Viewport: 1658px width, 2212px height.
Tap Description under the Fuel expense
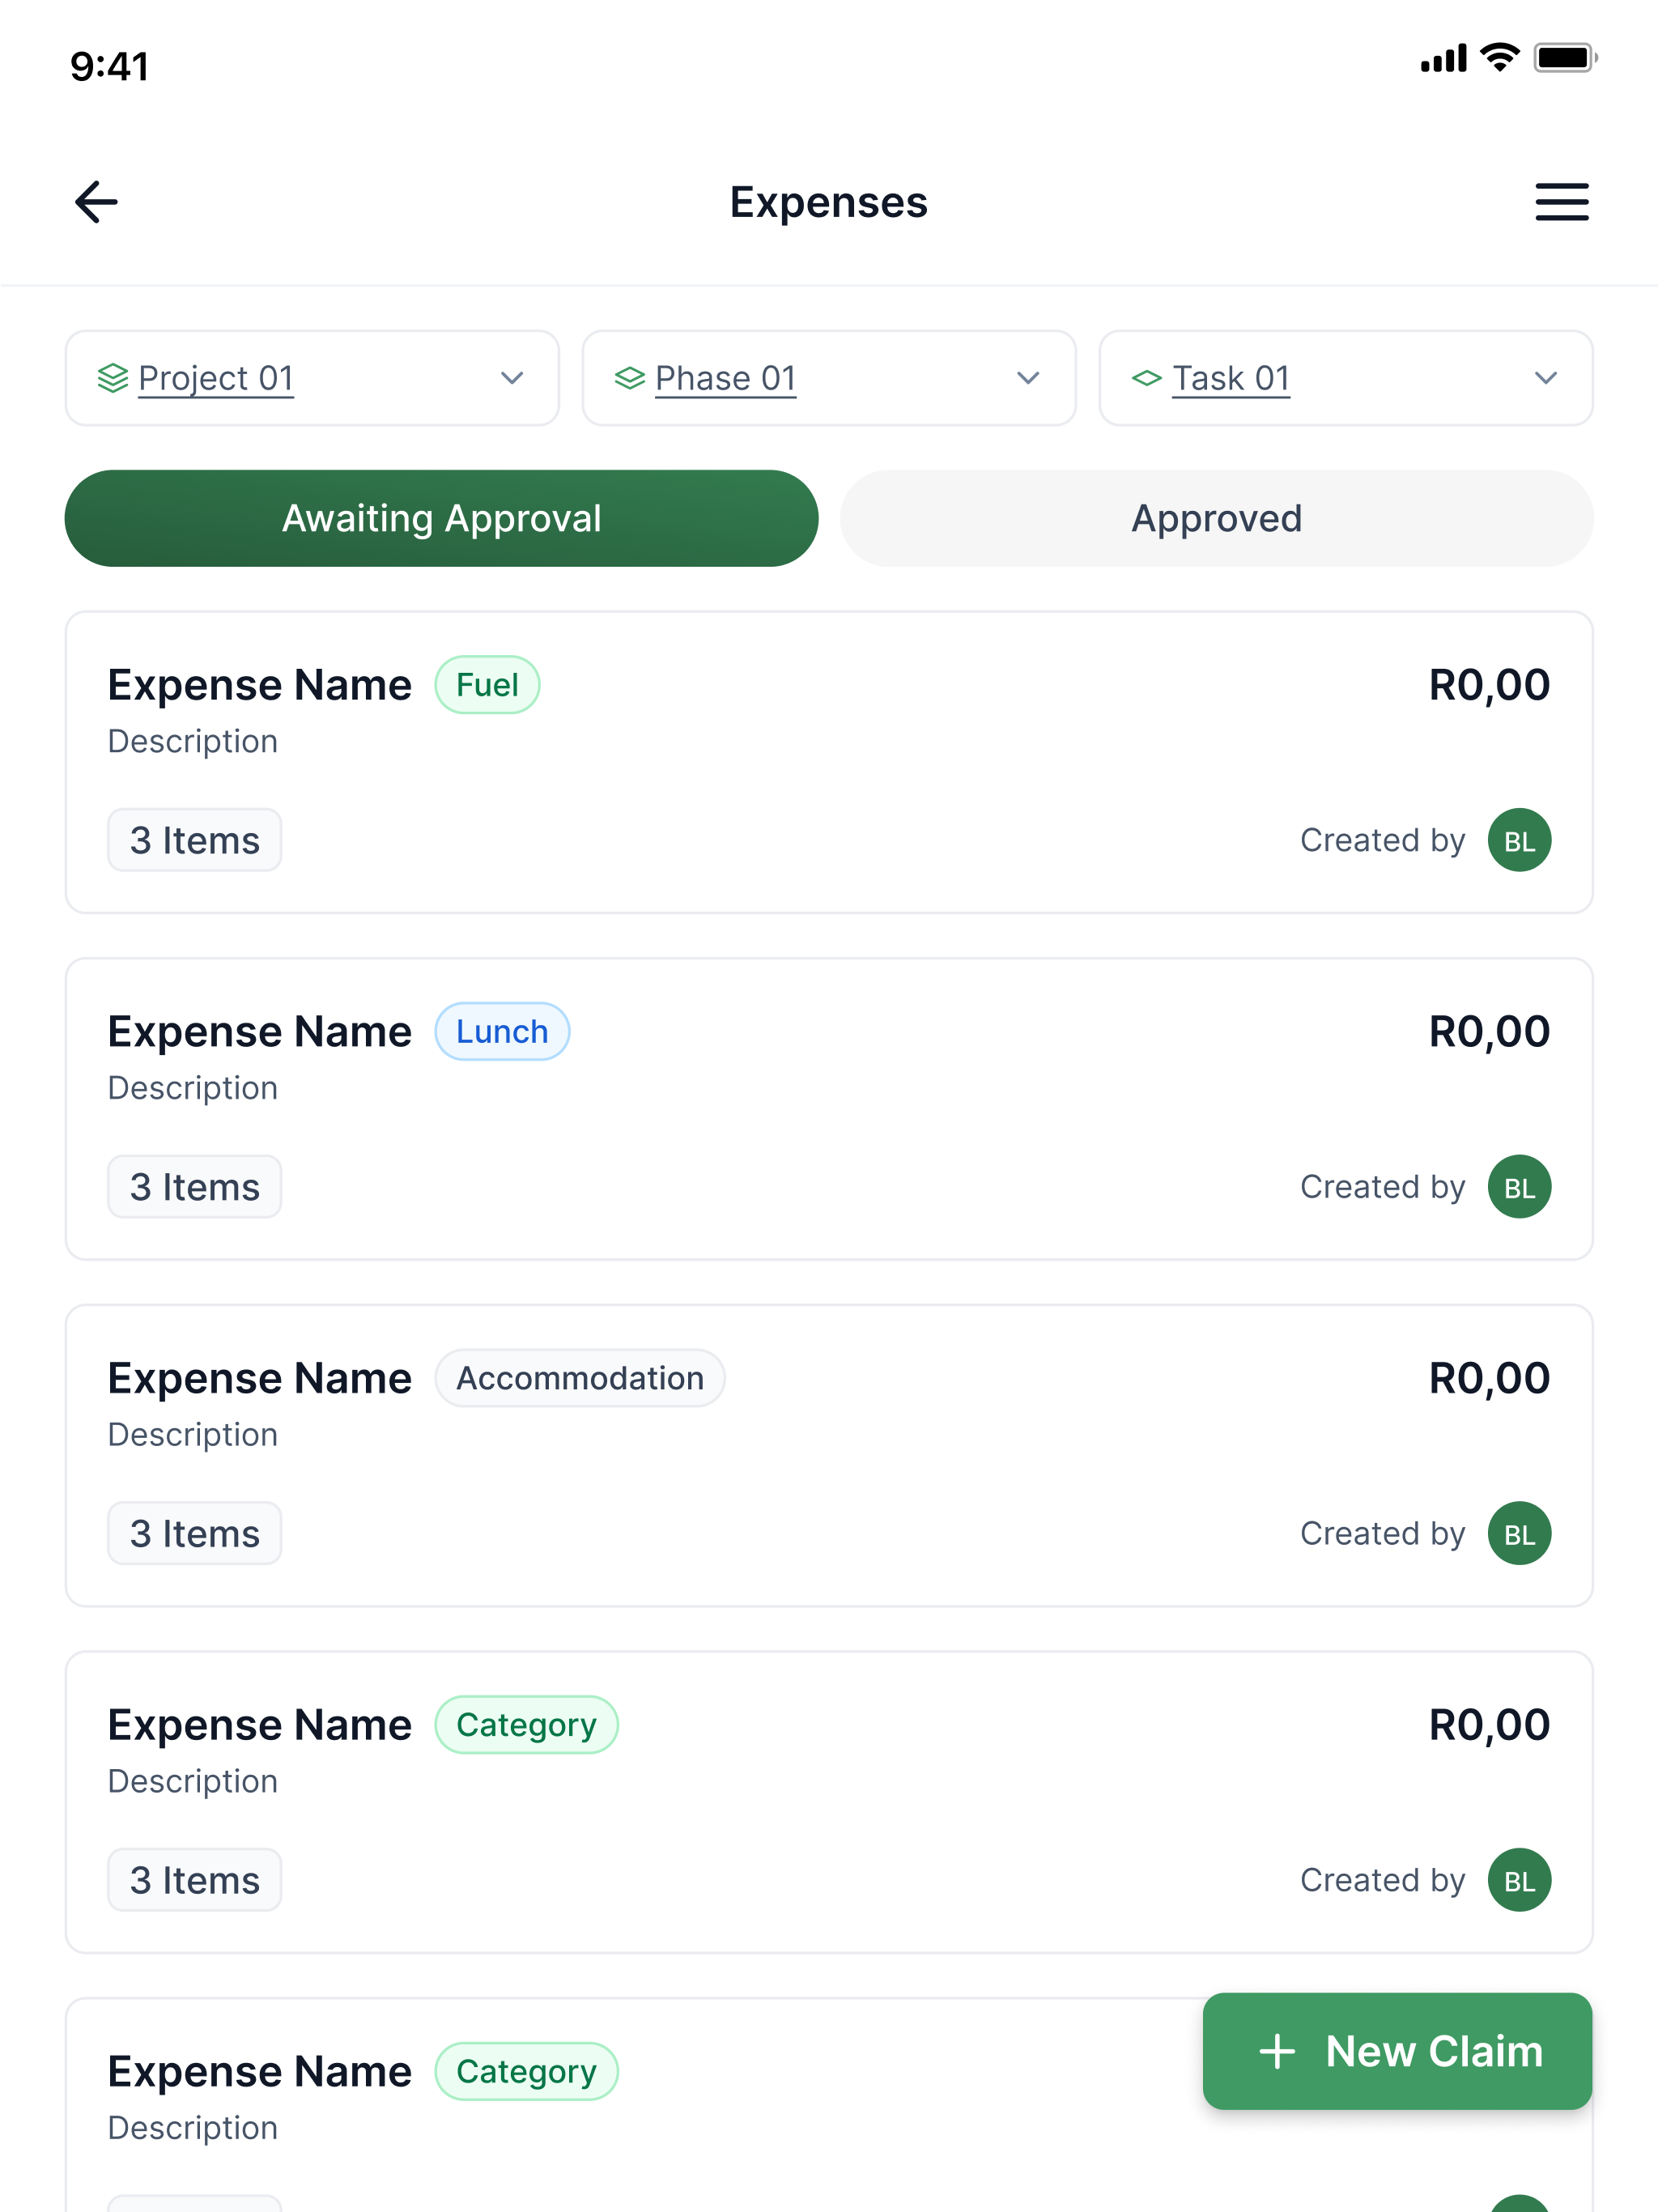click(193, 741)
